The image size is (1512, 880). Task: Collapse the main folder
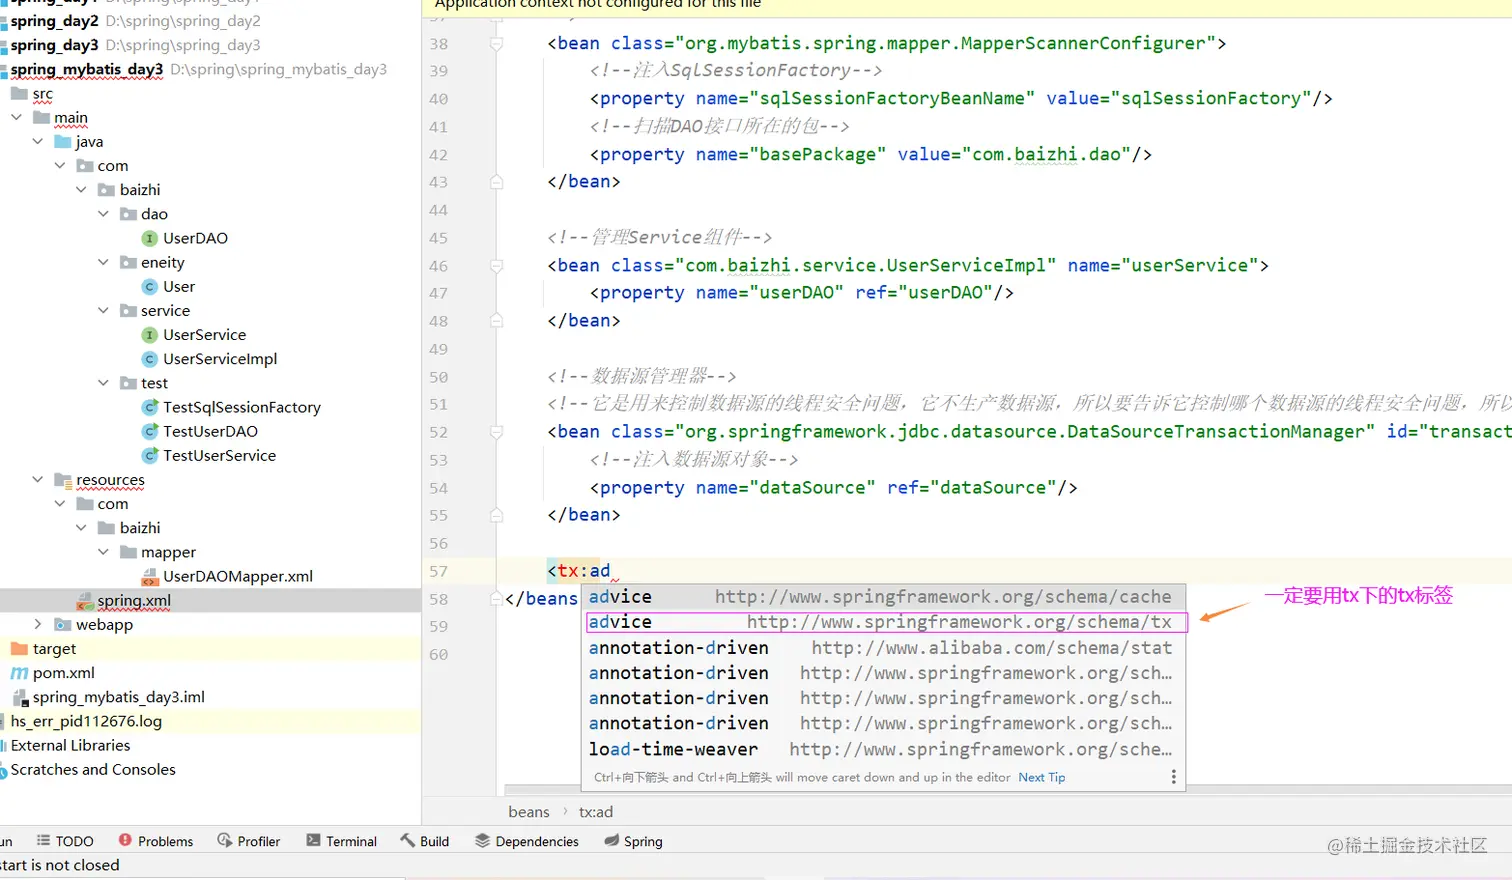coord(16,118)
